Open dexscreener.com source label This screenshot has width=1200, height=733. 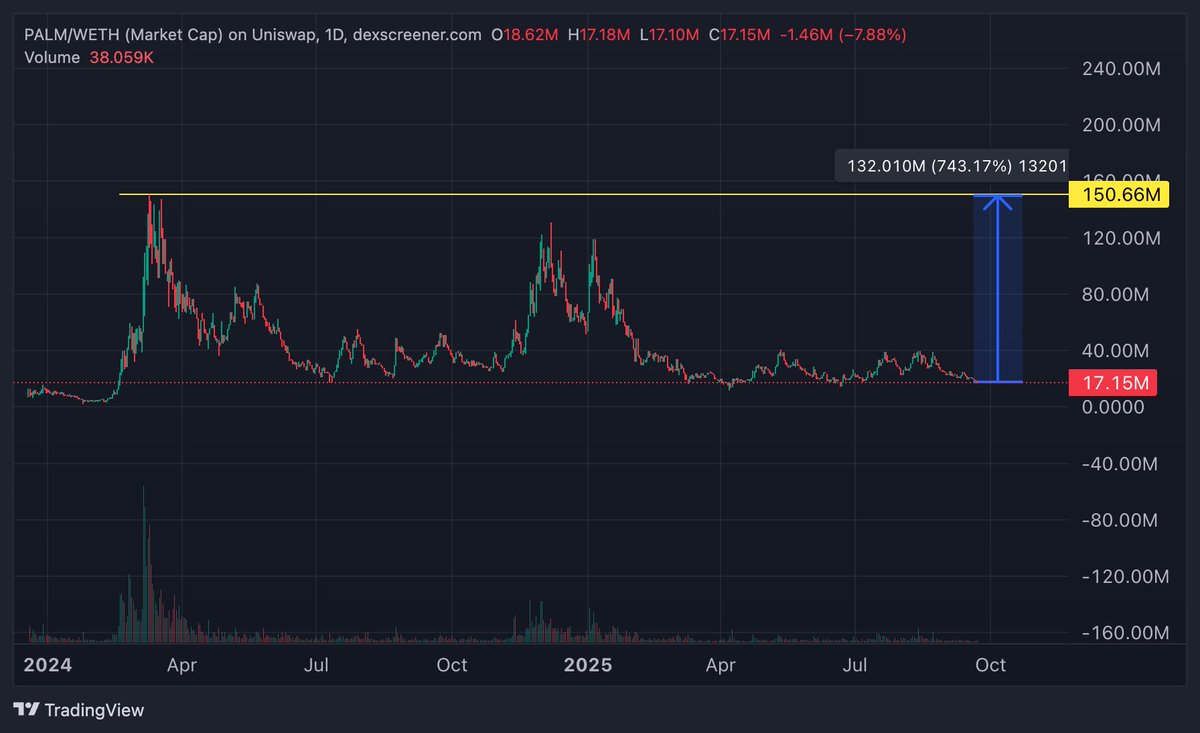coord(415,33)
